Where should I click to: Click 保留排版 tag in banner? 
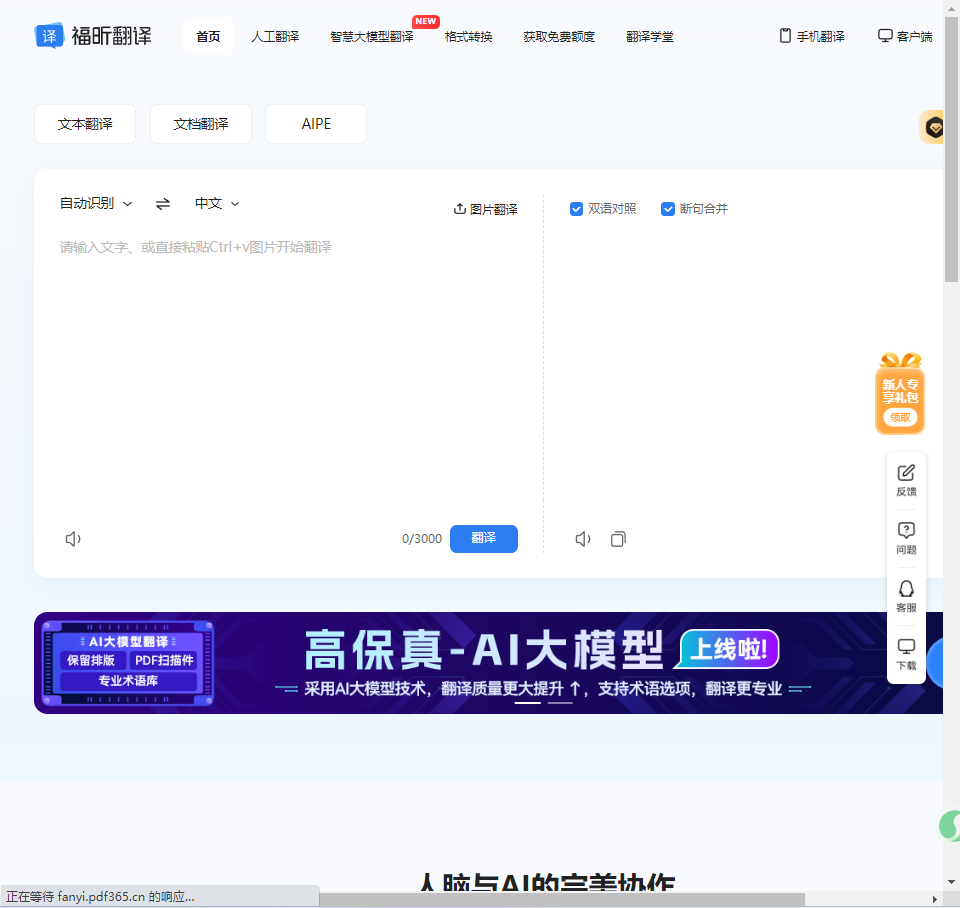point(91,660)
